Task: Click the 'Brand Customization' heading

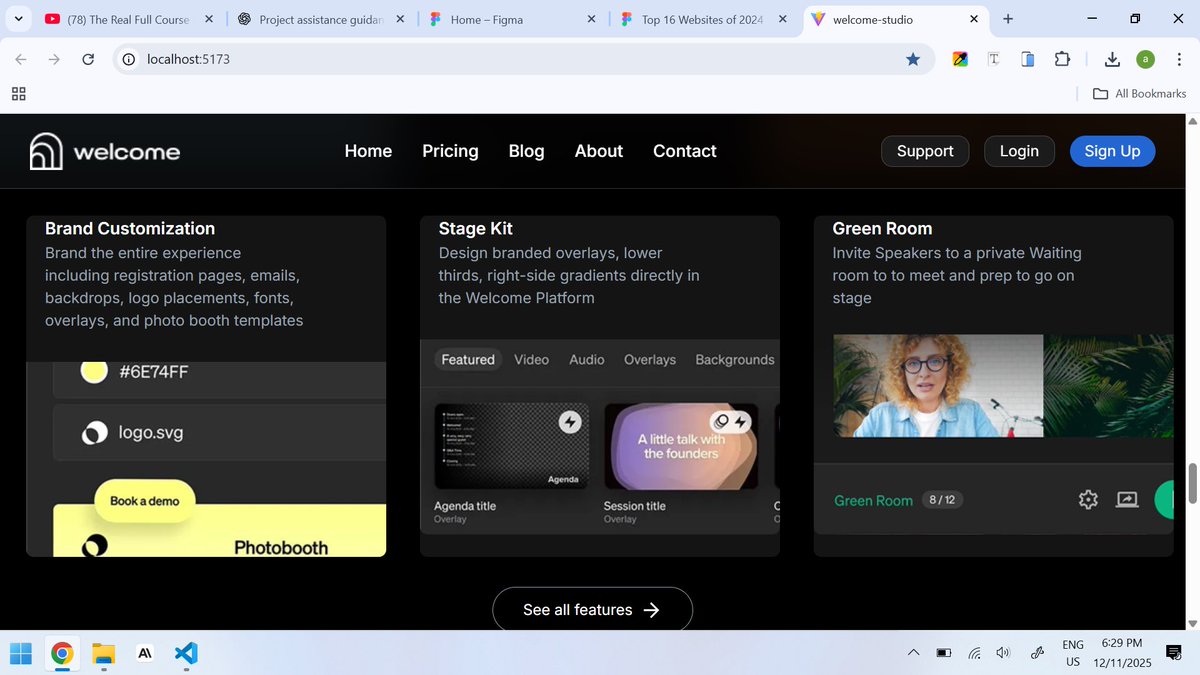Action: pos(130,228)
